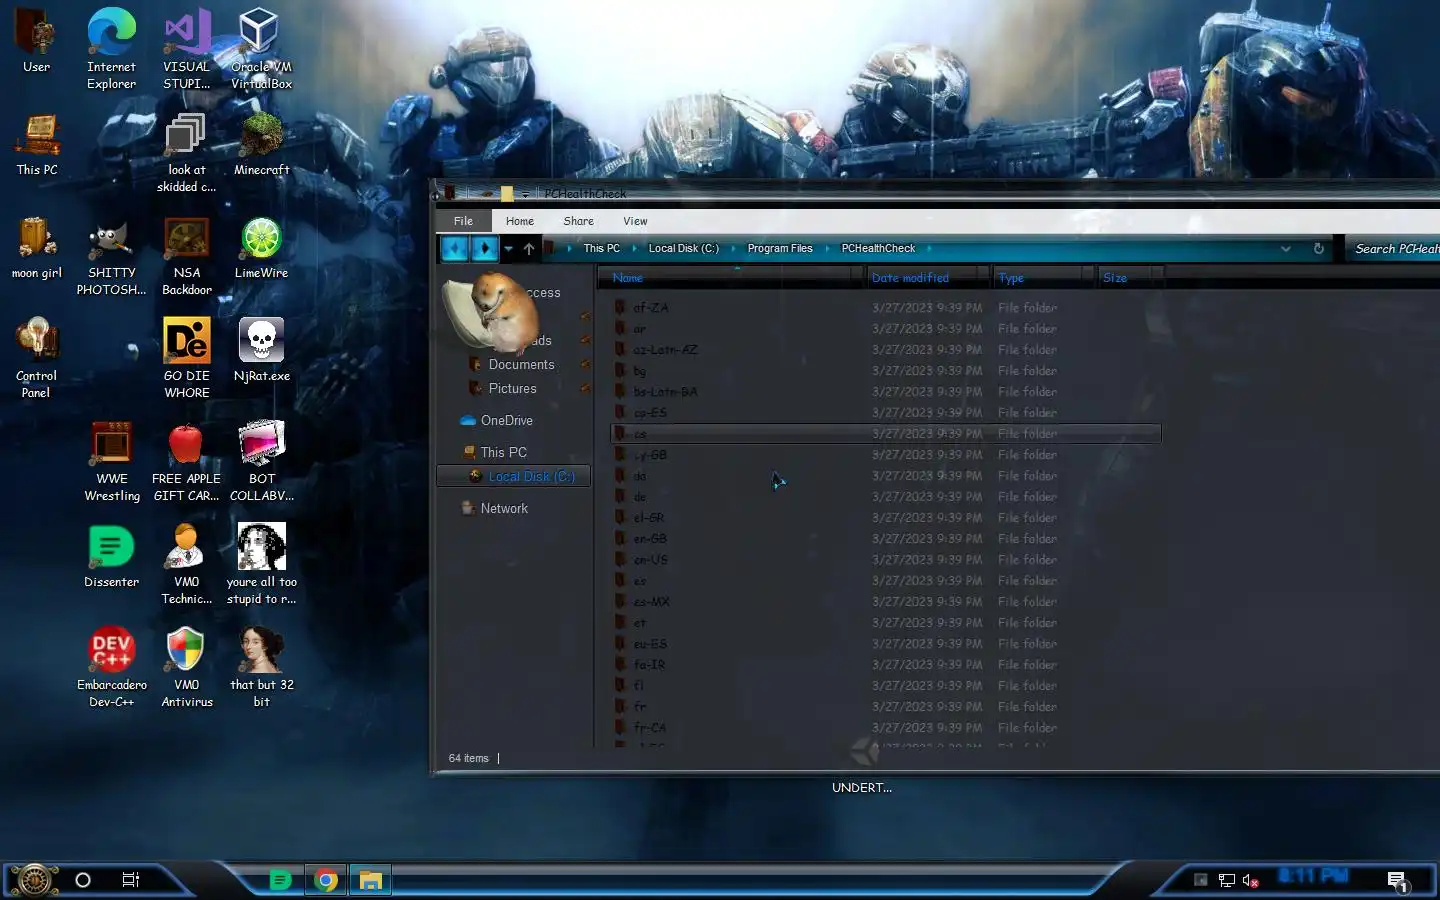
Task: Open the File tab in Explorer
Action: [x=463, y=221]
